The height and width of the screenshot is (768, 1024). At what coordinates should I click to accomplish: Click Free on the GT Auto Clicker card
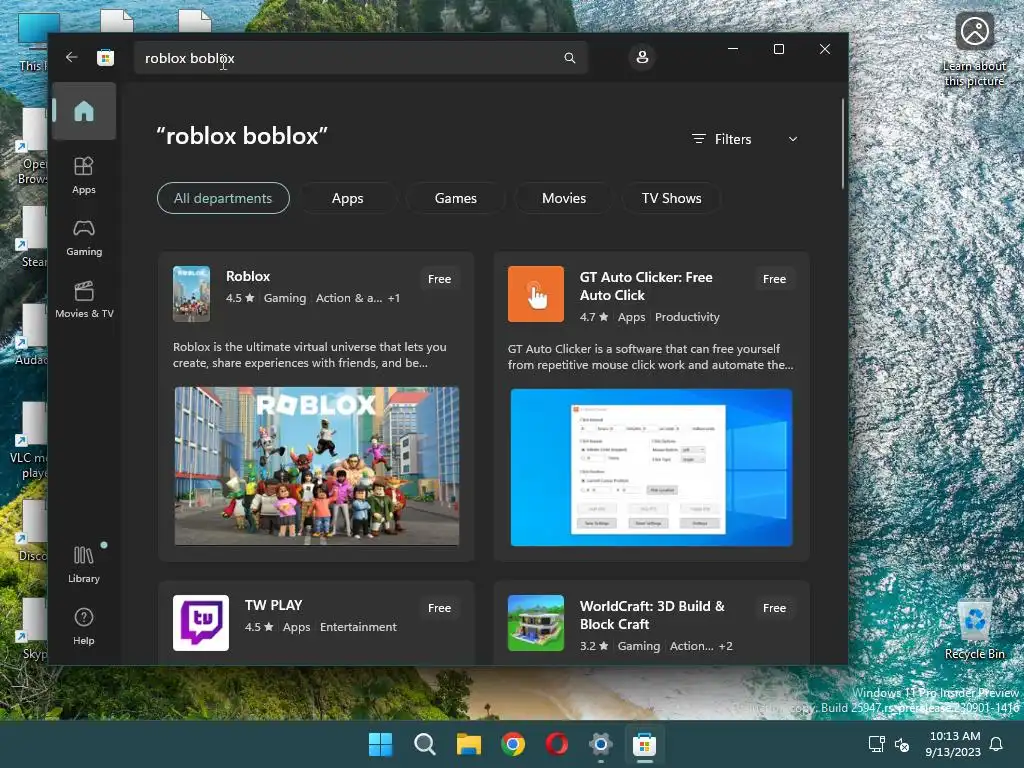(x=775, y=279)
